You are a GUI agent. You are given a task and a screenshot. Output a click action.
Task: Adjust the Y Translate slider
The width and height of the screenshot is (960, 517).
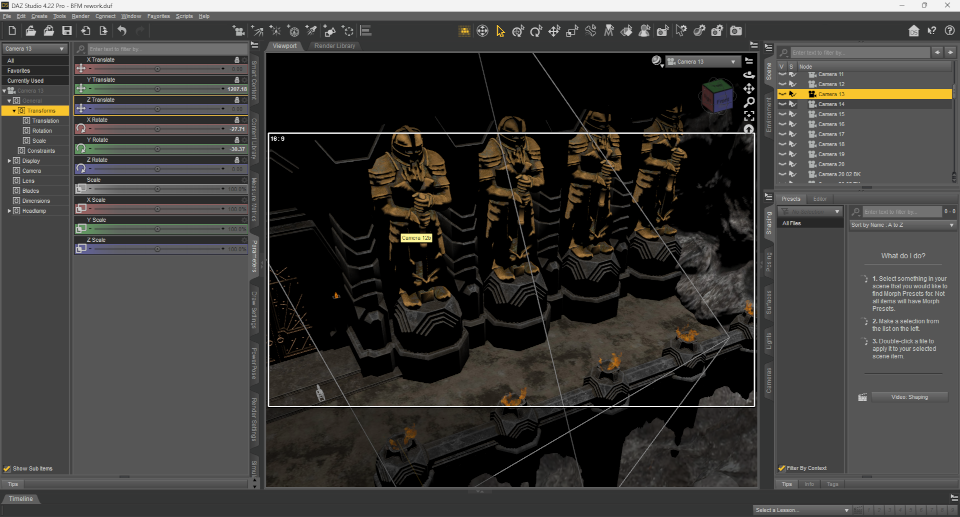pyautogui.click(x=157, y=89)
